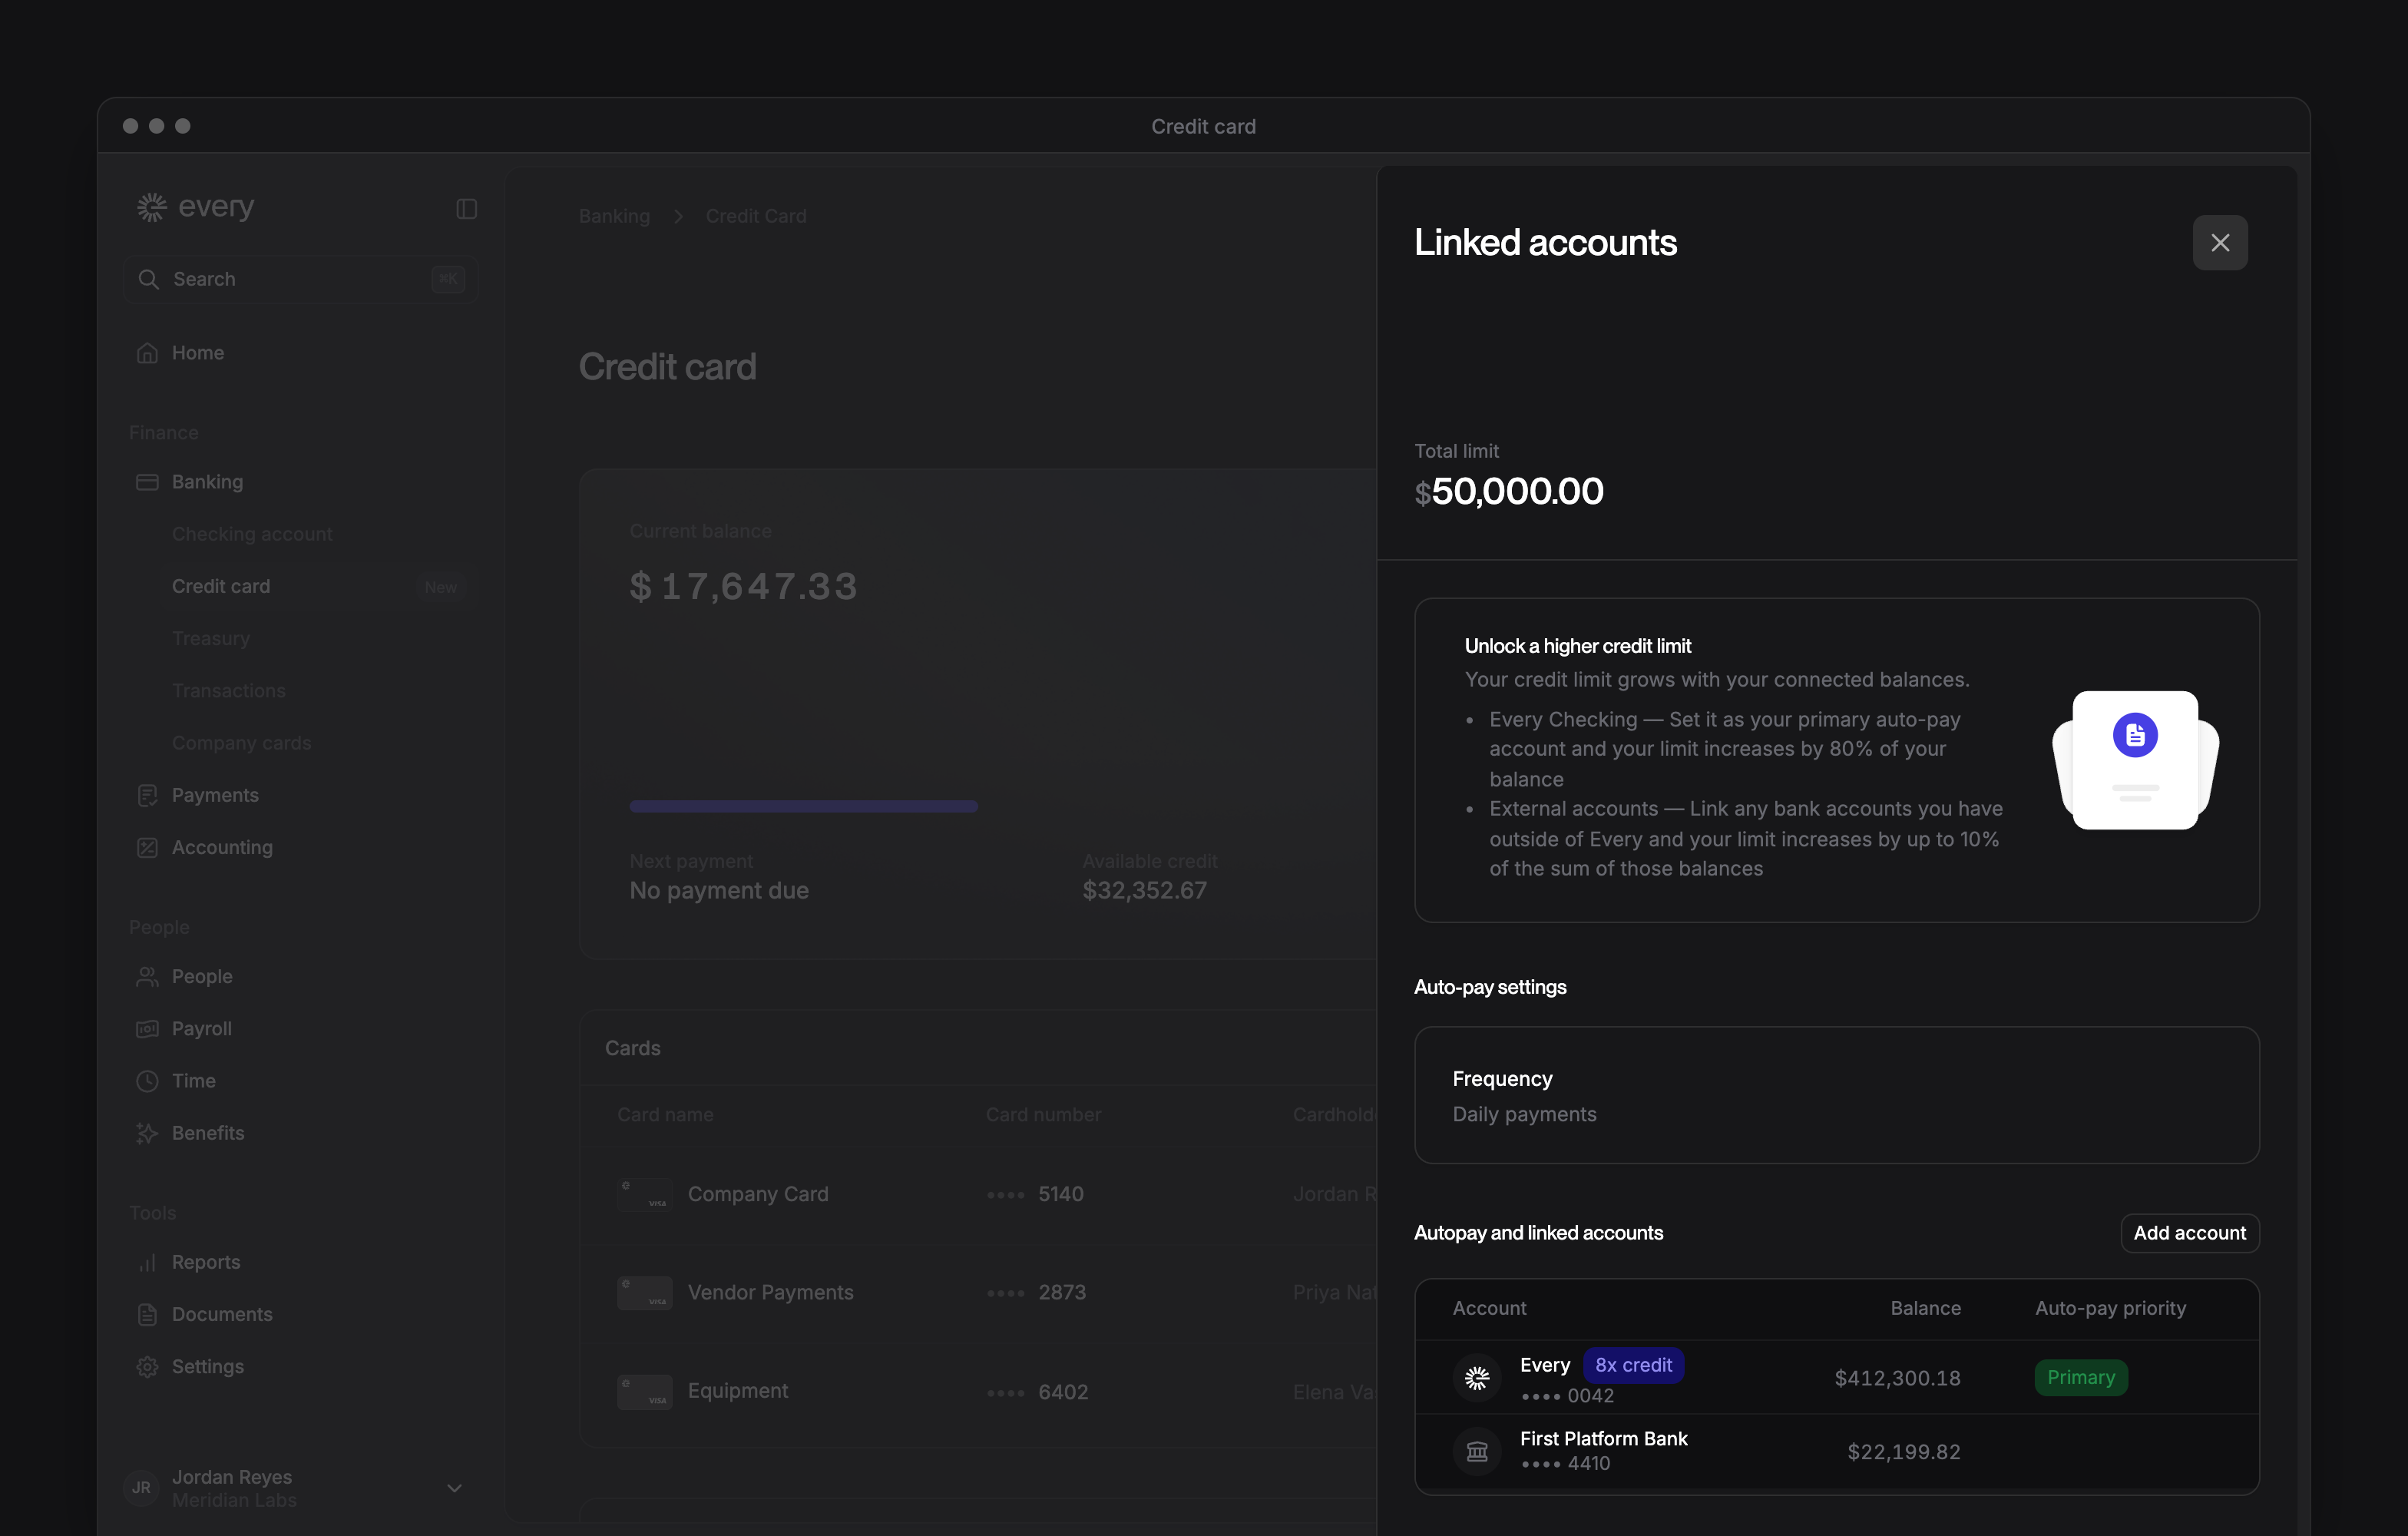Open the Frequency Daily payments card

[x=1836, y=1095]
